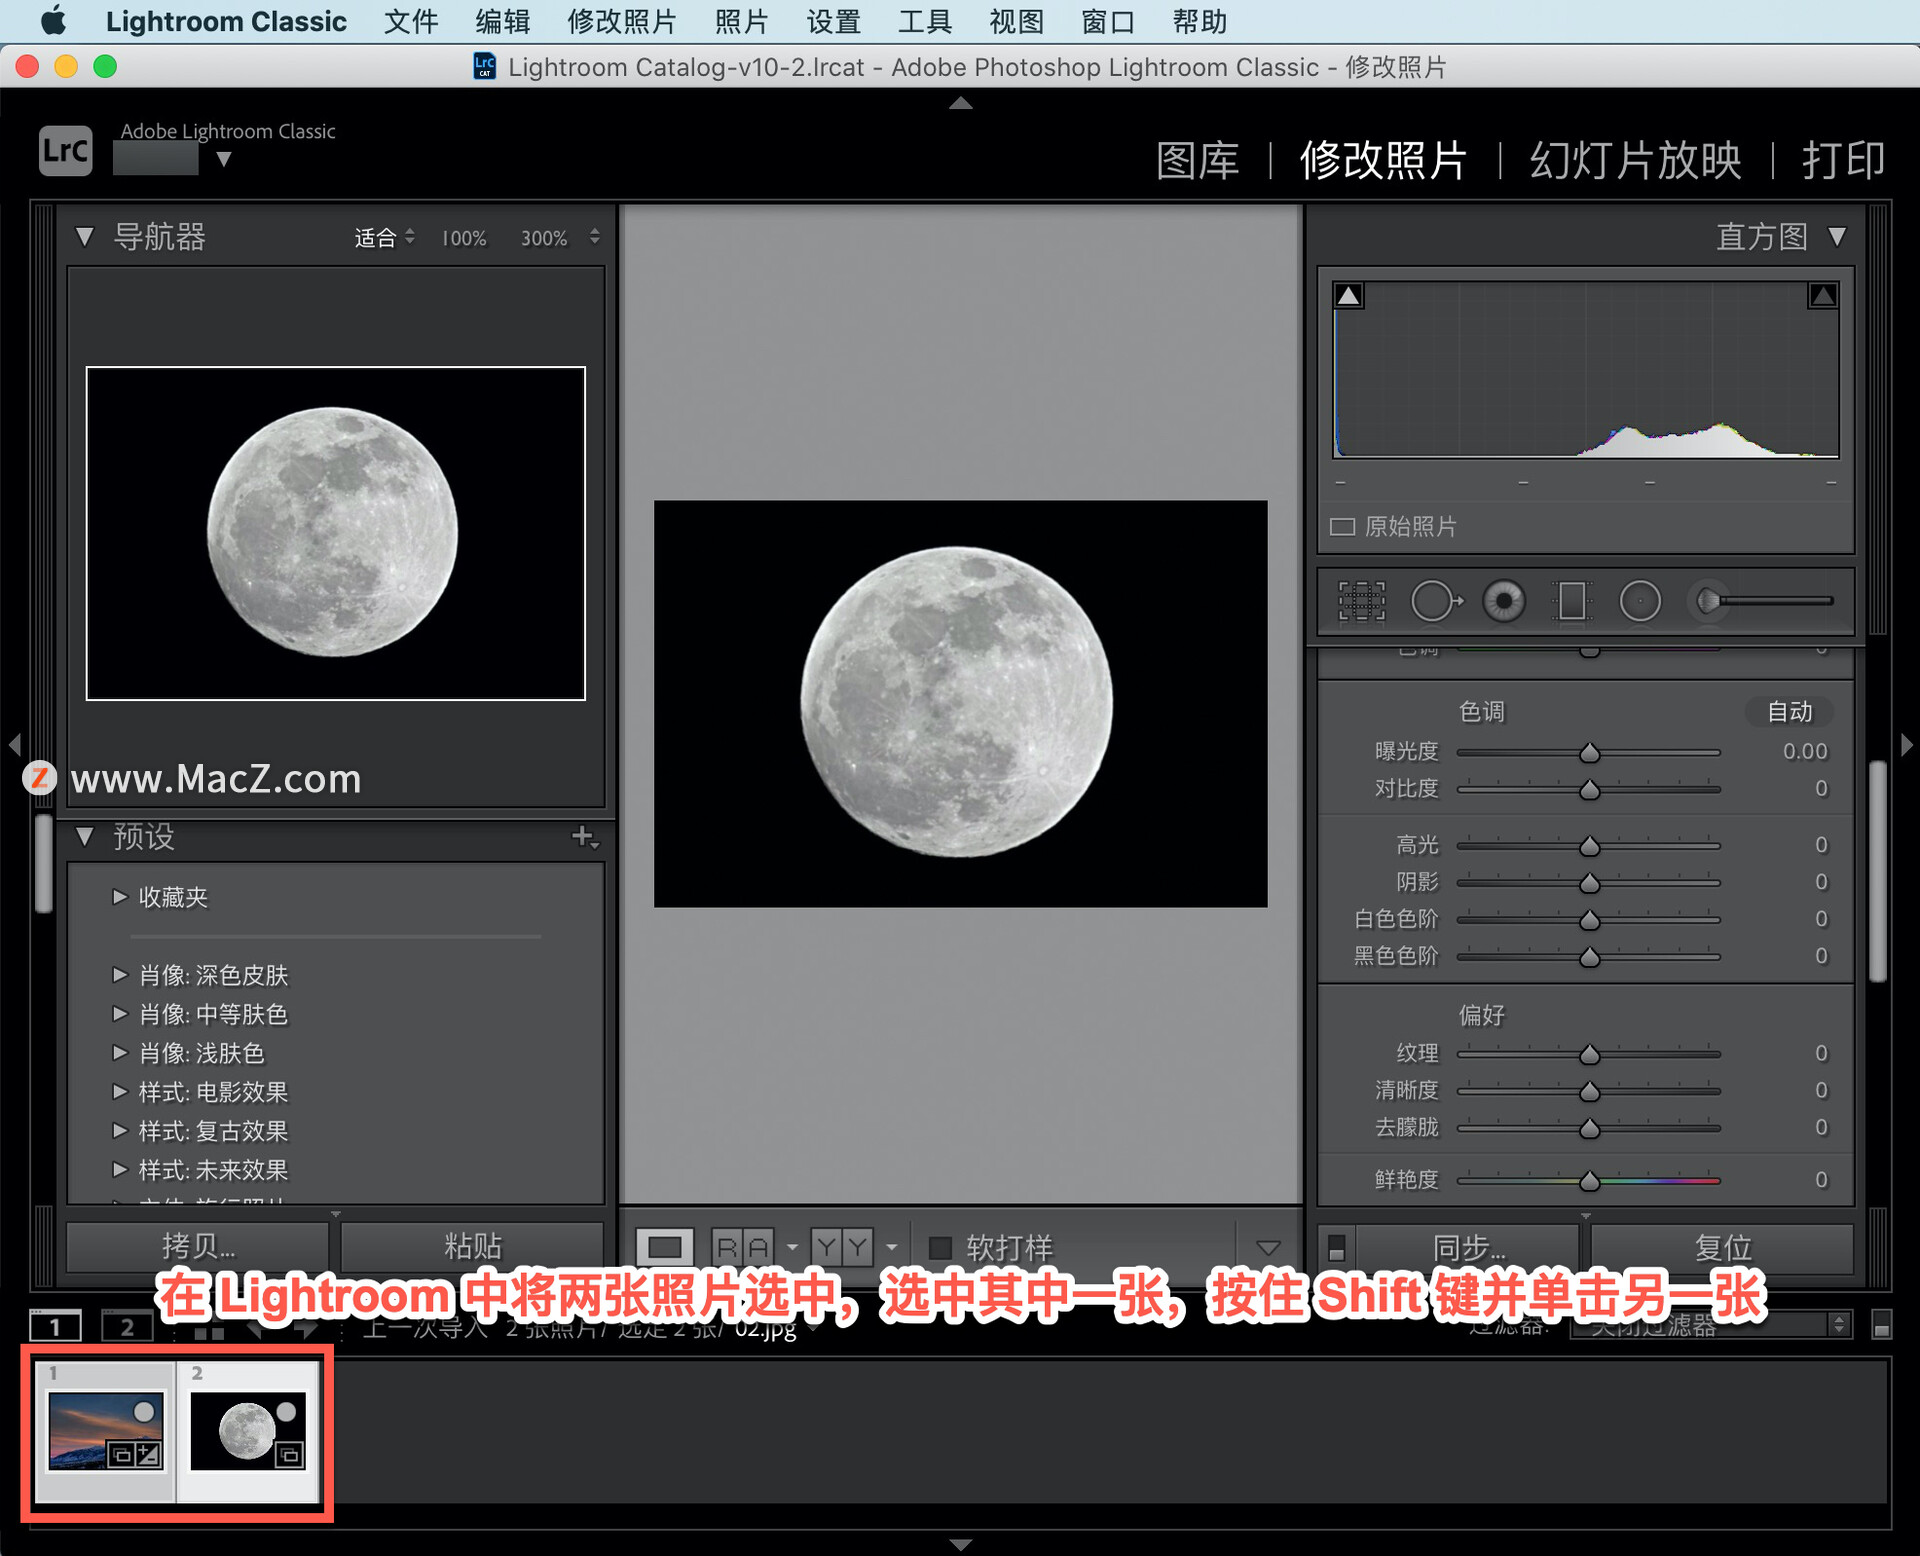Click the 粘贴 button
1920x1556 pixels.
(472, 1247)
